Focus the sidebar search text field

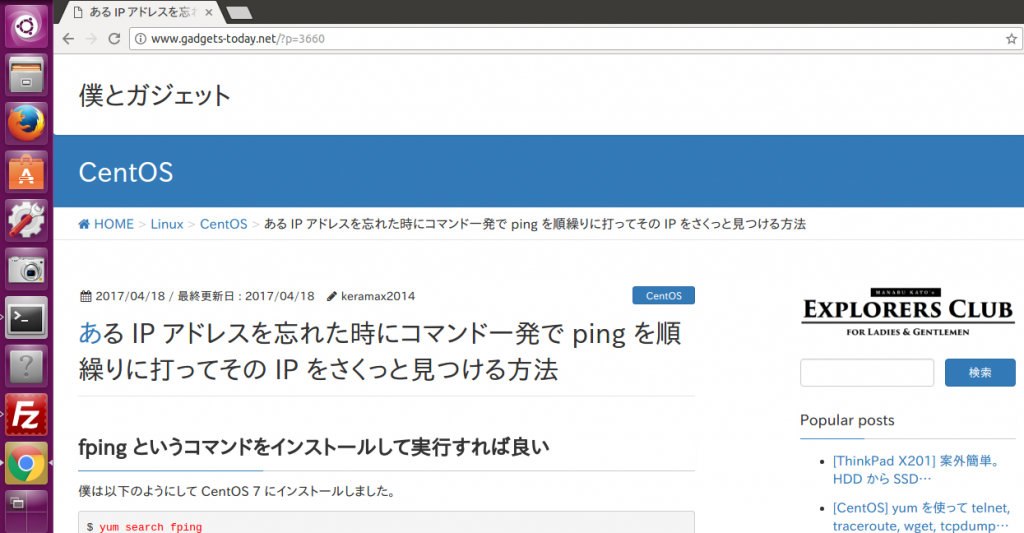click(867, 372)
